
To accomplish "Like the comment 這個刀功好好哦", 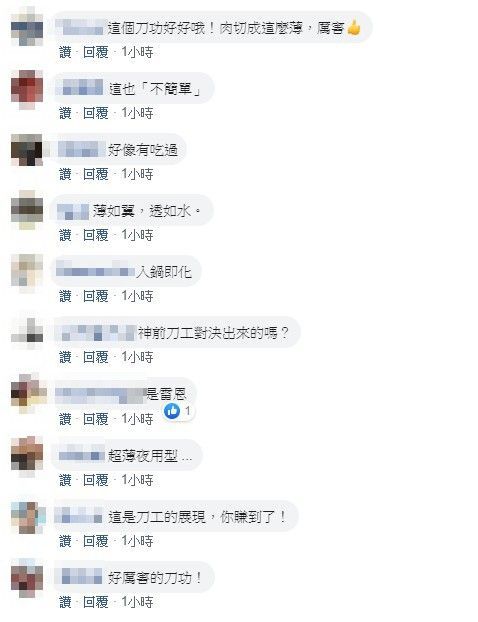I will pyautogui.click(x=65, y=52).
